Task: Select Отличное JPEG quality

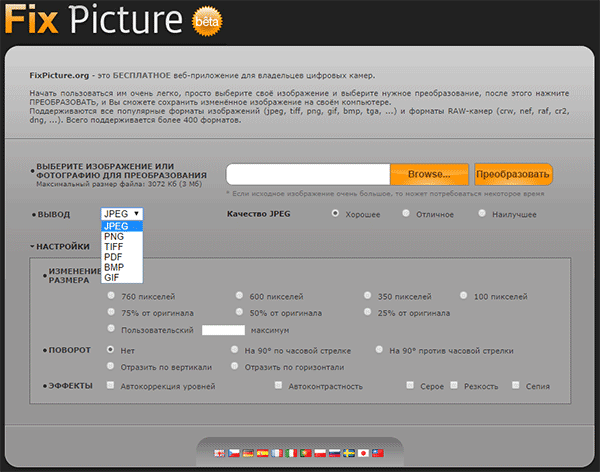Action: pyautogui.click(x=406, y=213)
